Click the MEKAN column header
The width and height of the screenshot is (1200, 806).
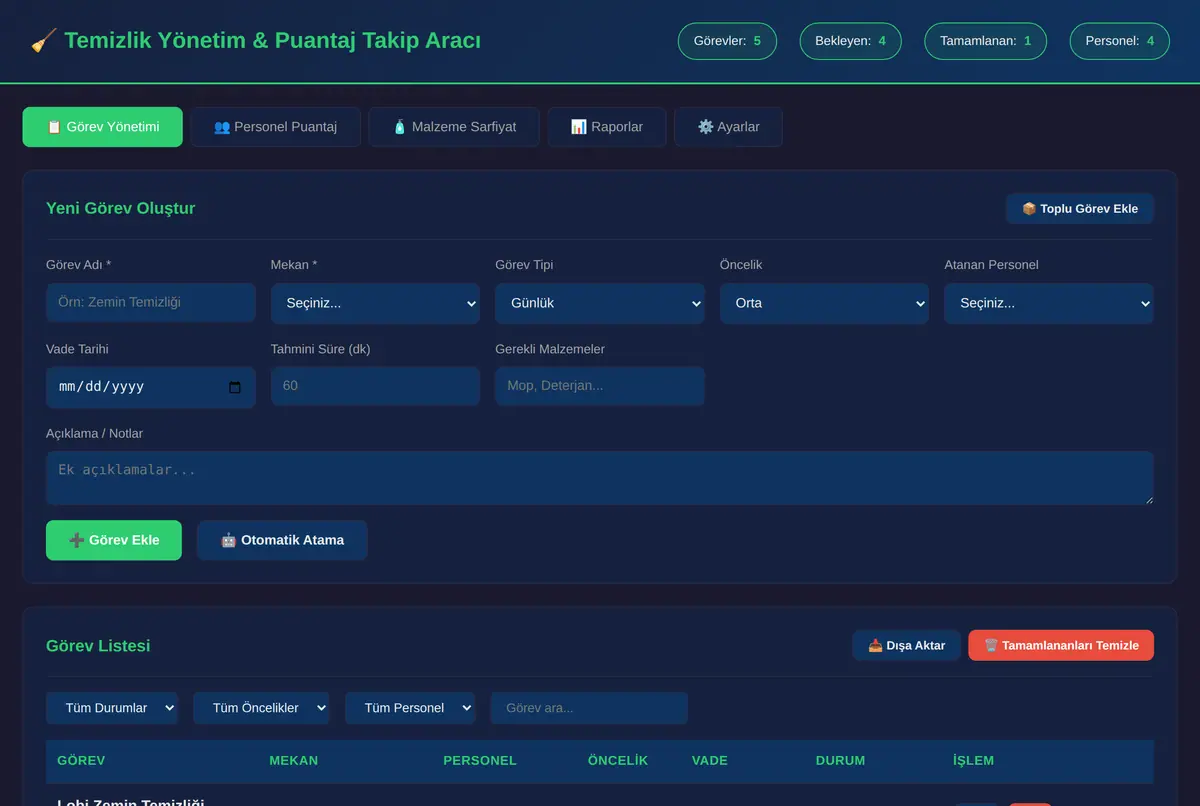pyautogui.click(x=294, y=760)
